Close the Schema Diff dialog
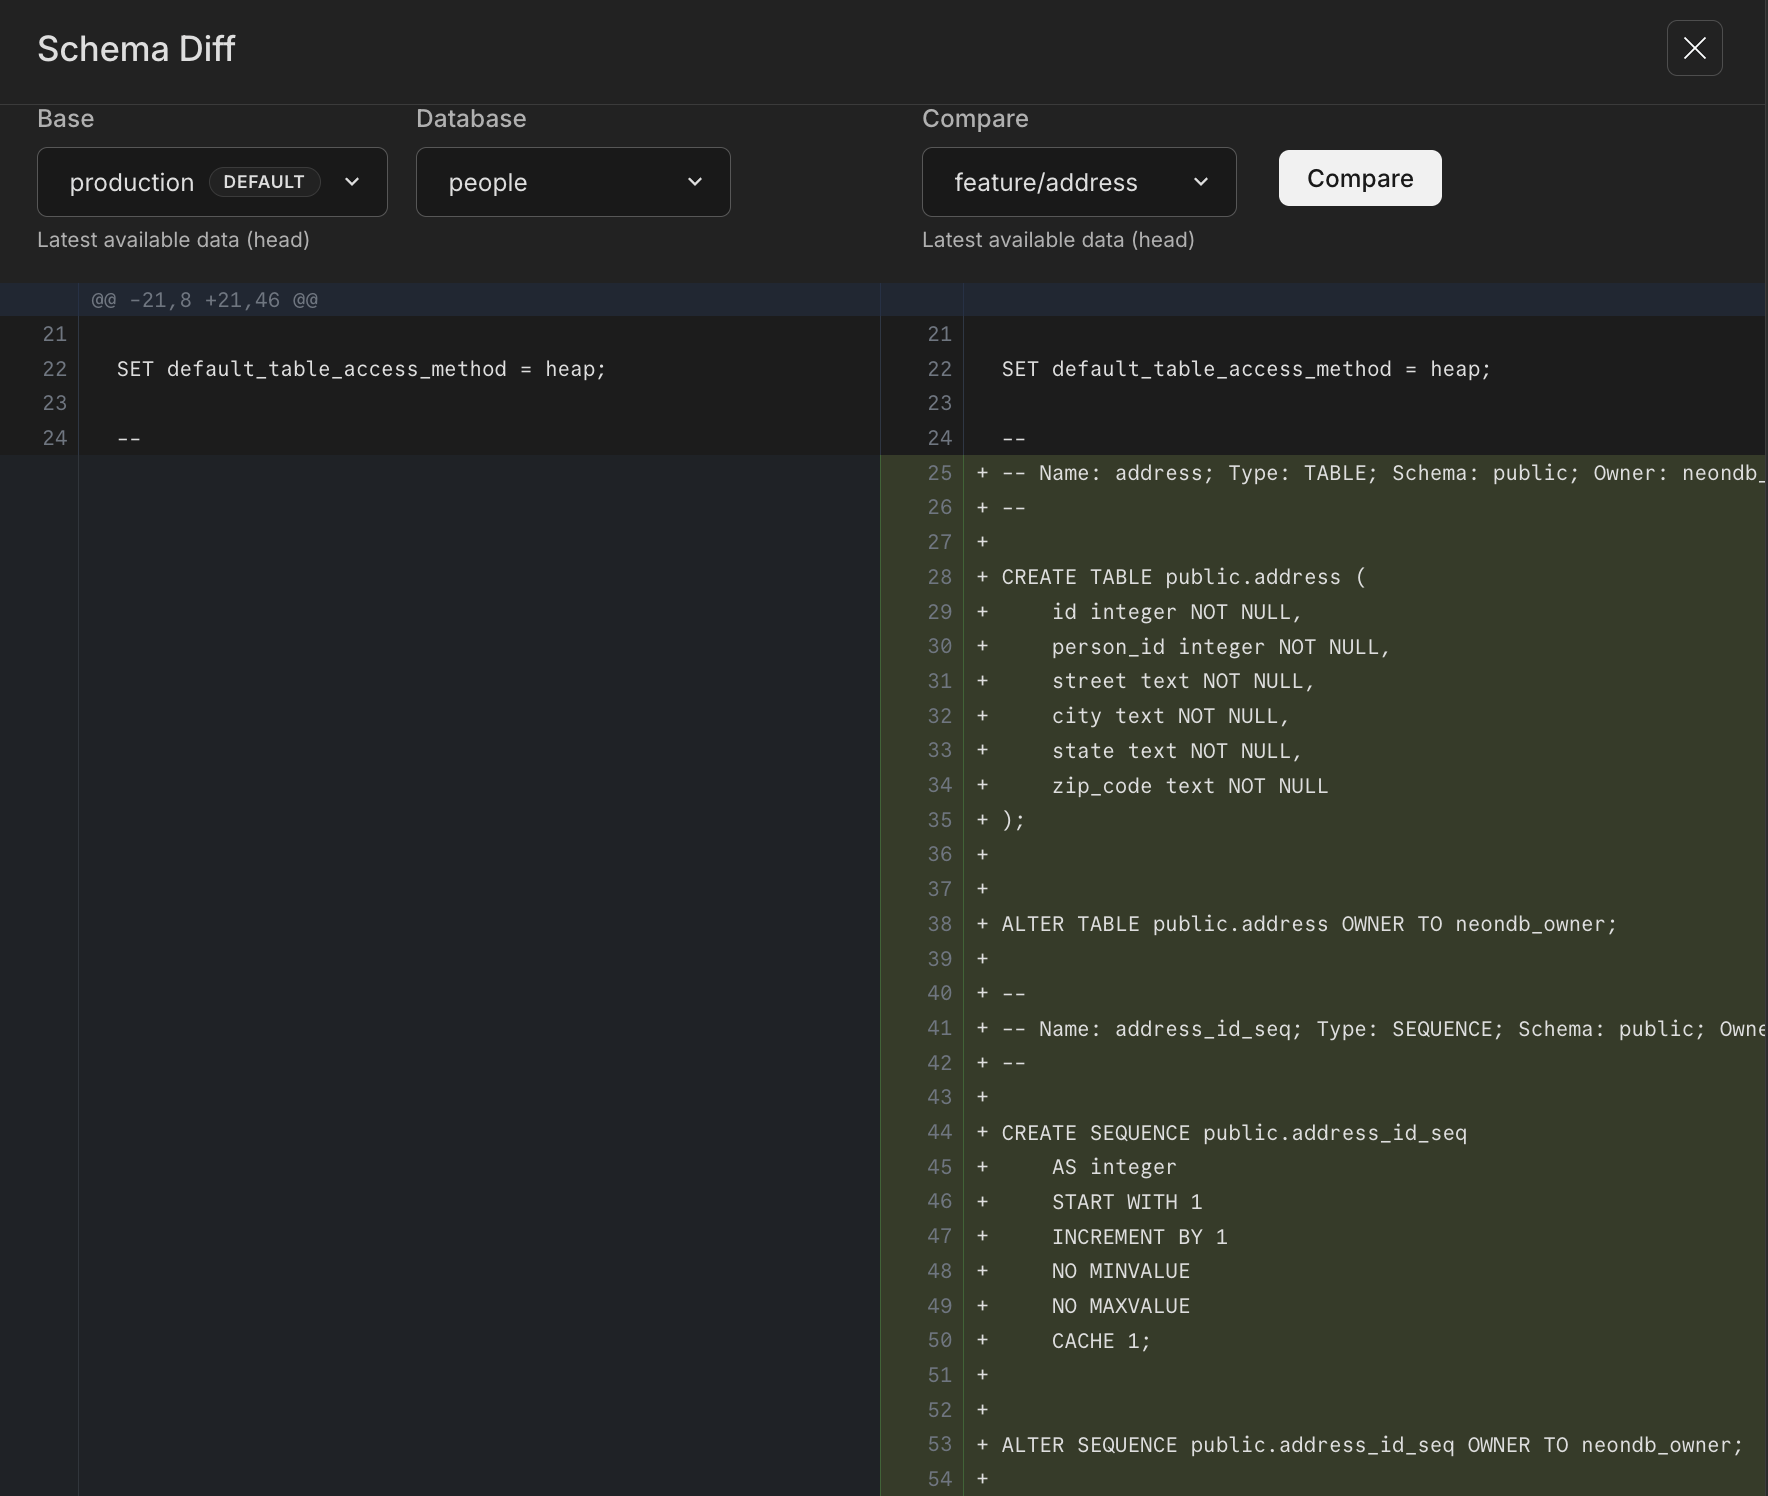 [1694, 48]
